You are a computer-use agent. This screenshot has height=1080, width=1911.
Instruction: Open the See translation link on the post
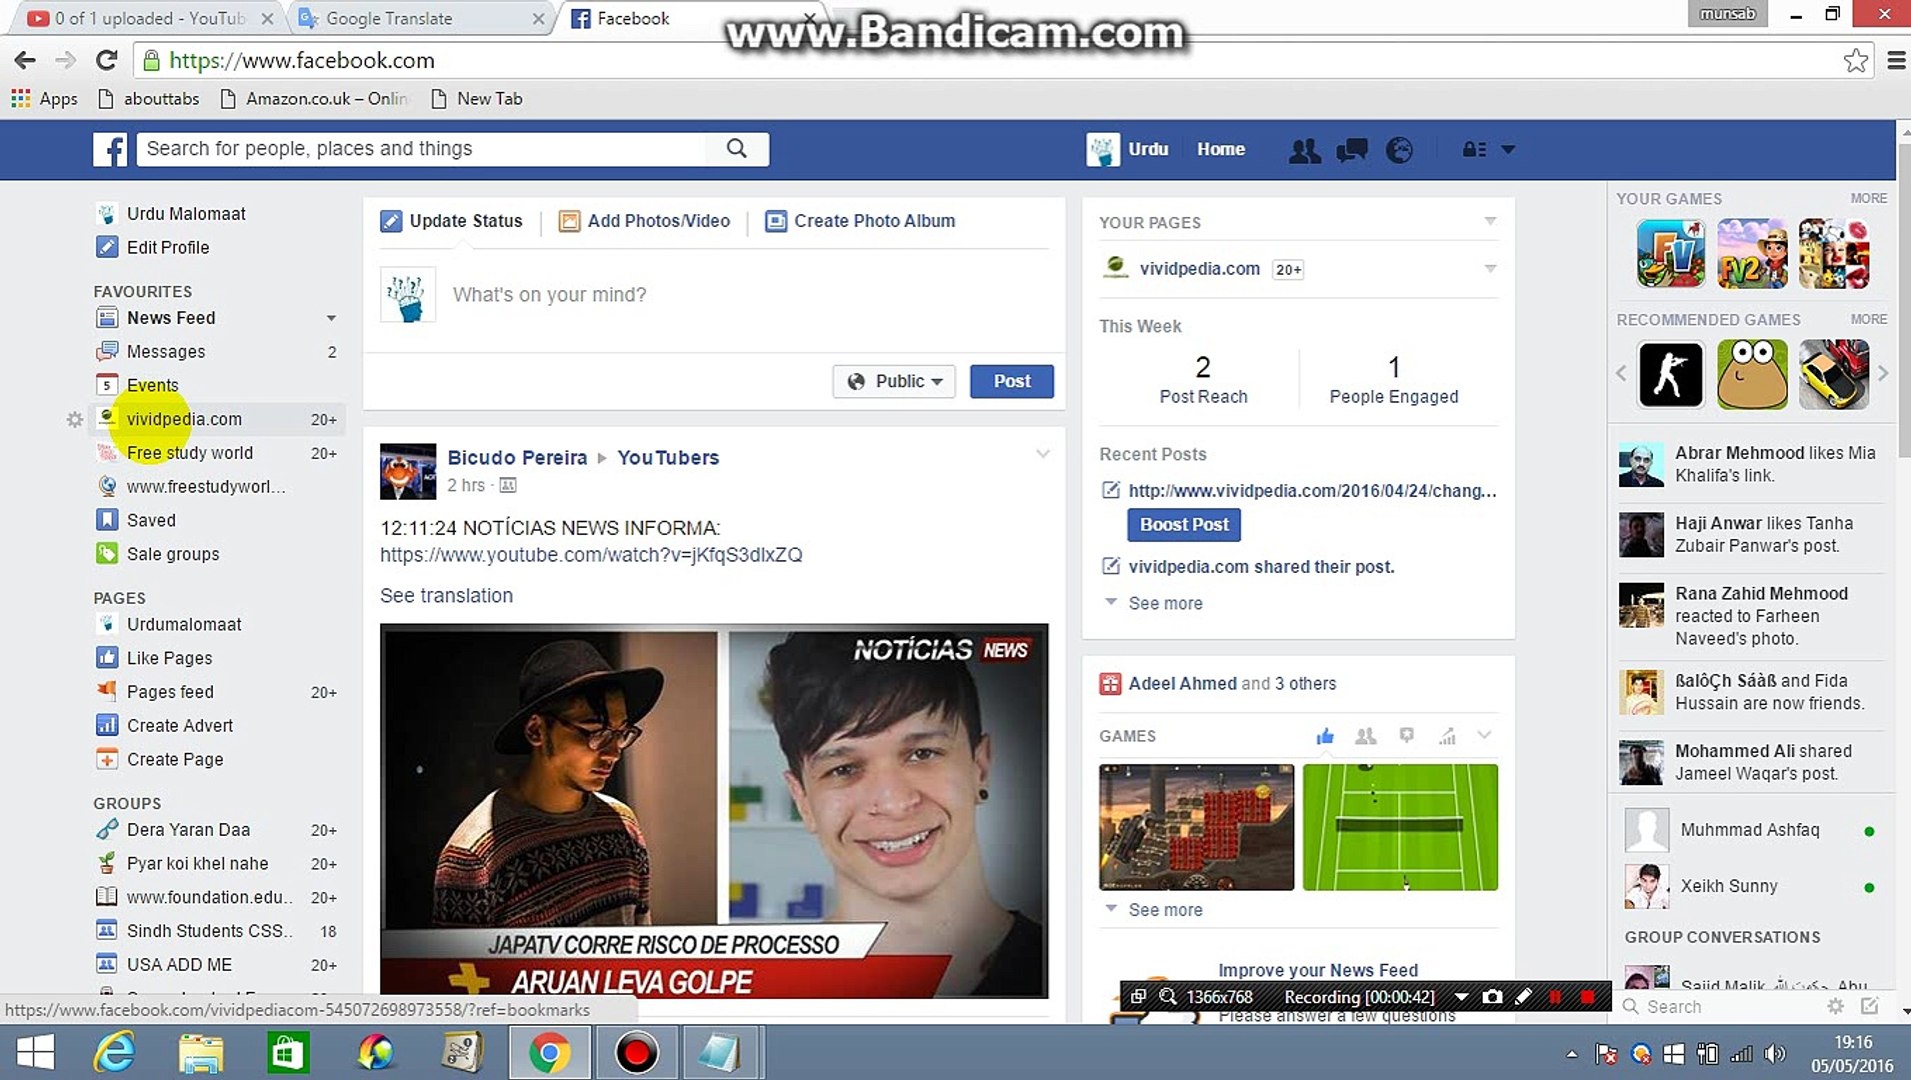coord(446,596)
